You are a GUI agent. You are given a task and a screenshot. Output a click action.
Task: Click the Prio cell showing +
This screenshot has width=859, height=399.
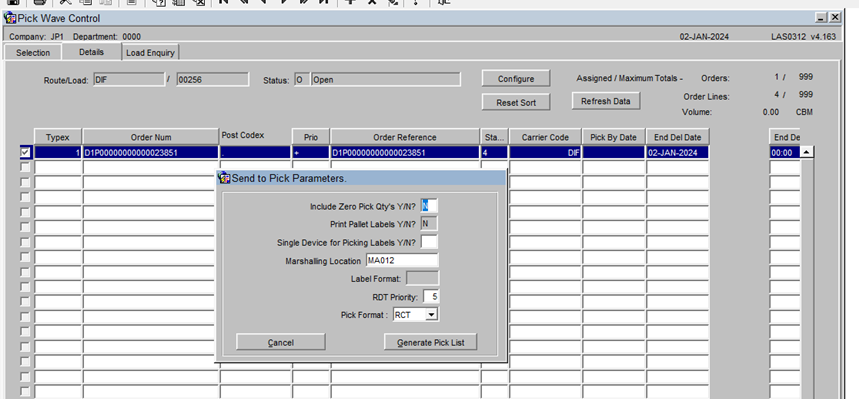(311, 153)
